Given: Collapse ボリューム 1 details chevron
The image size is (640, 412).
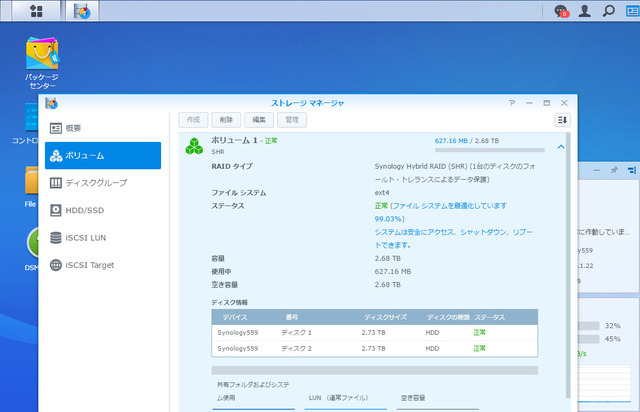Looking at the screenshot, I should coord(561,147).
